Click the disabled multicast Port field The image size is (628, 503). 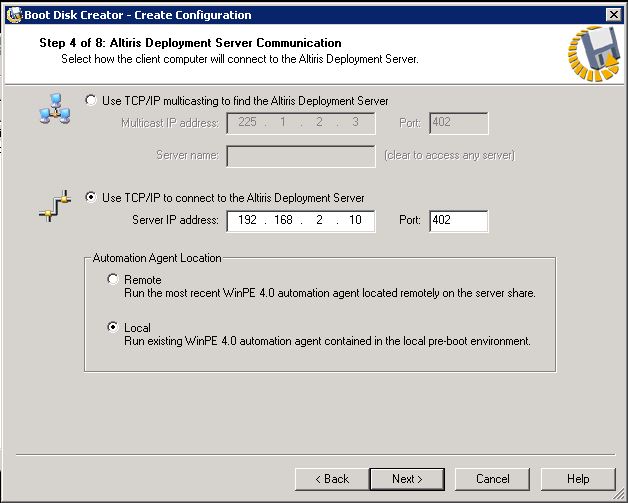point(459,123)
